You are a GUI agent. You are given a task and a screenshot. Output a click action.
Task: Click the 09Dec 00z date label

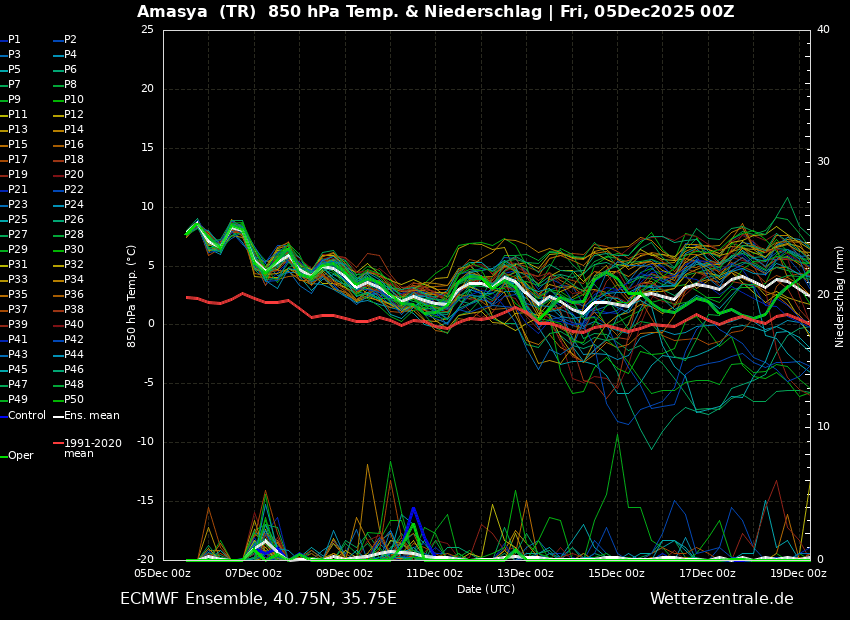(x=345, y=573)
